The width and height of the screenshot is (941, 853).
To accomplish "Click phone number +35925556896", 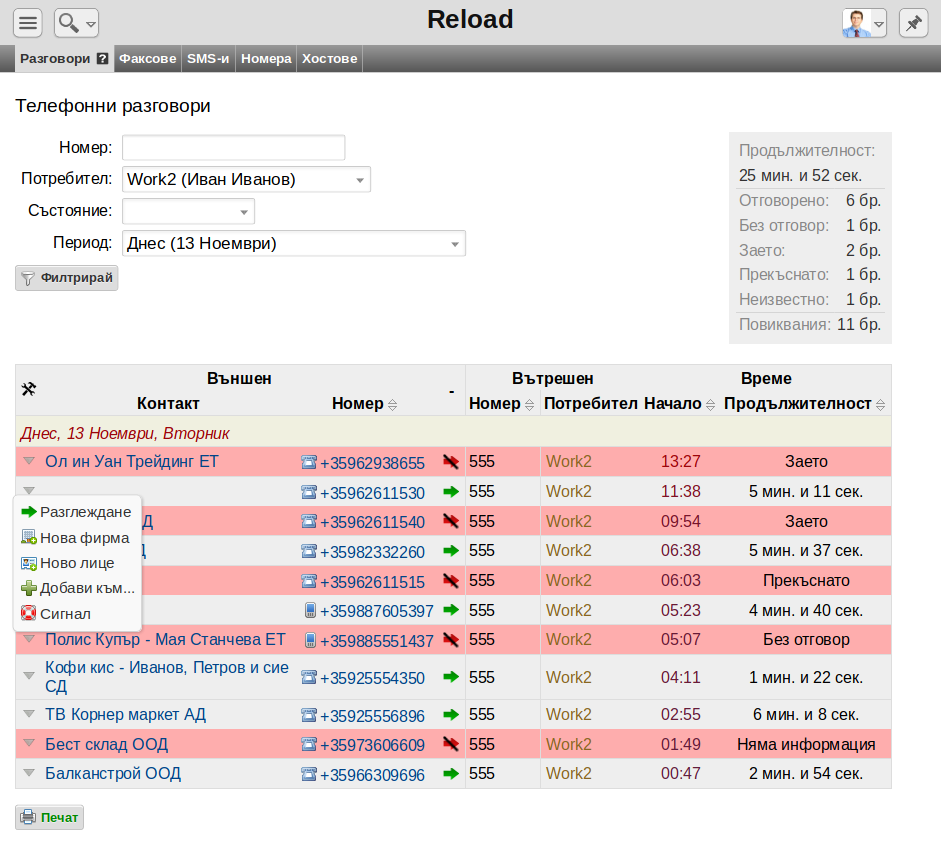I will click(372, 716).
